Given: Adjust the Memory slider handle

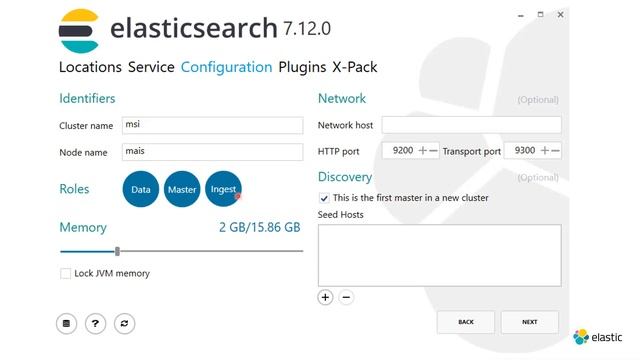Looking at the screenshot, I should (x=118, y=251).
